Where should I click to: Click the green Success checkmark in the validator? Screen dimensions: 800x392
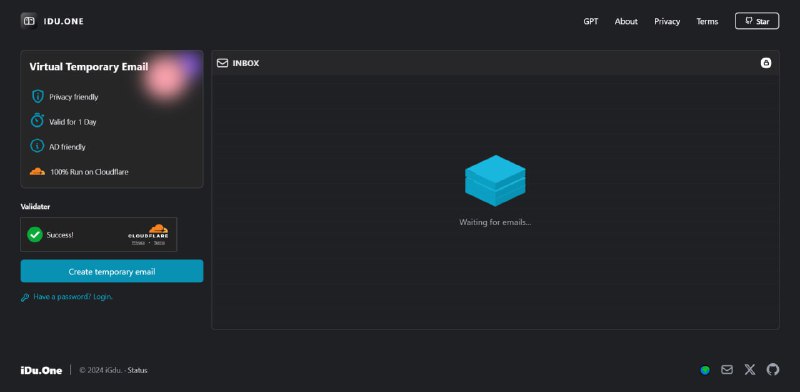(x=35, y=235)
